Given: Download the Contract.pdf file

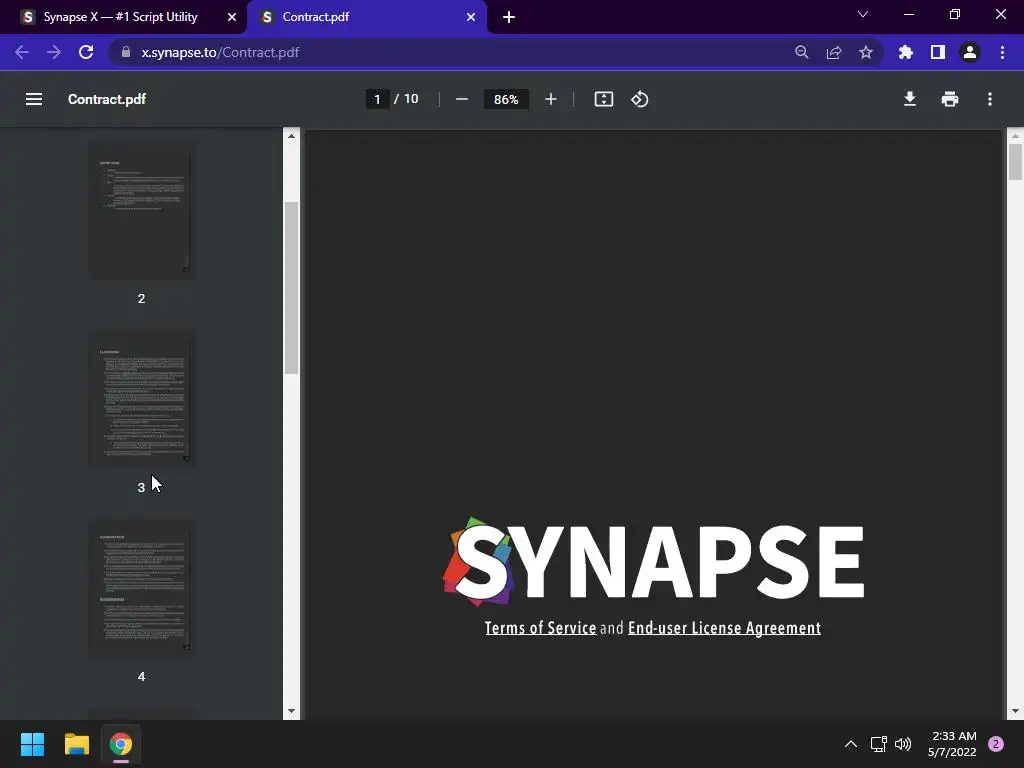Looking at the screenshot, I should click(909, 99).
